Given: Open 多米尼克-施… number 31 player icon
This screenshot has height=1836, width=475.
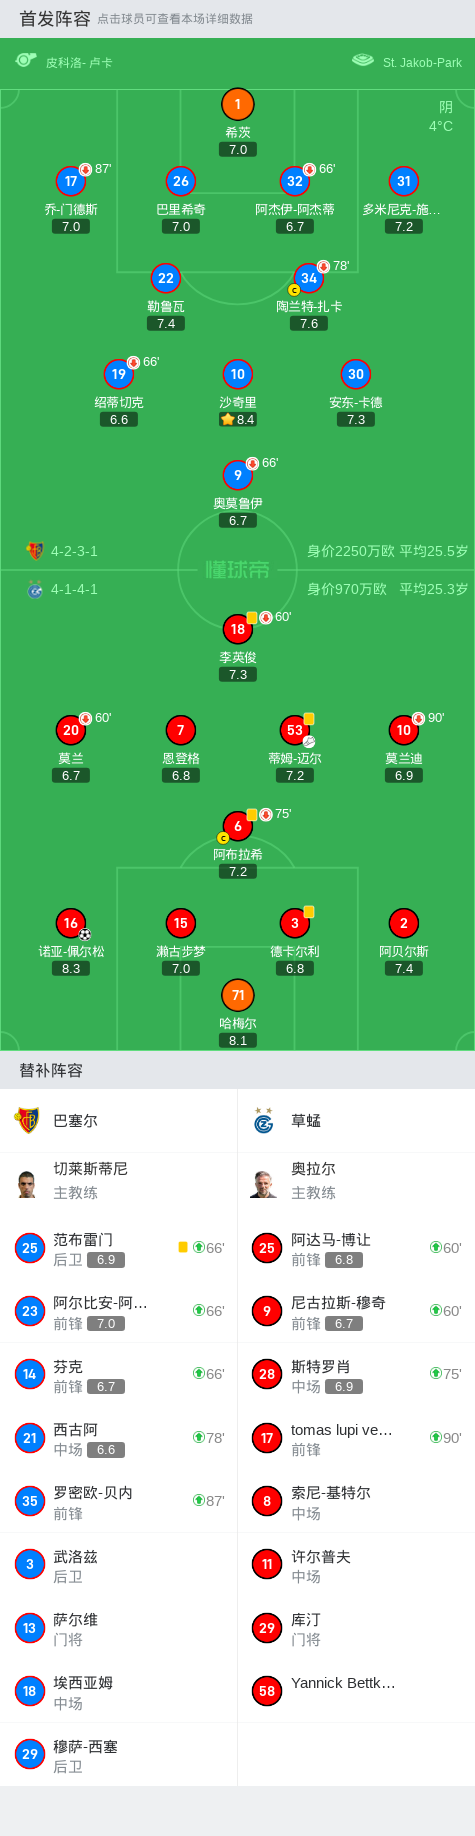Looking at the screenshot, I should point(403,181).
